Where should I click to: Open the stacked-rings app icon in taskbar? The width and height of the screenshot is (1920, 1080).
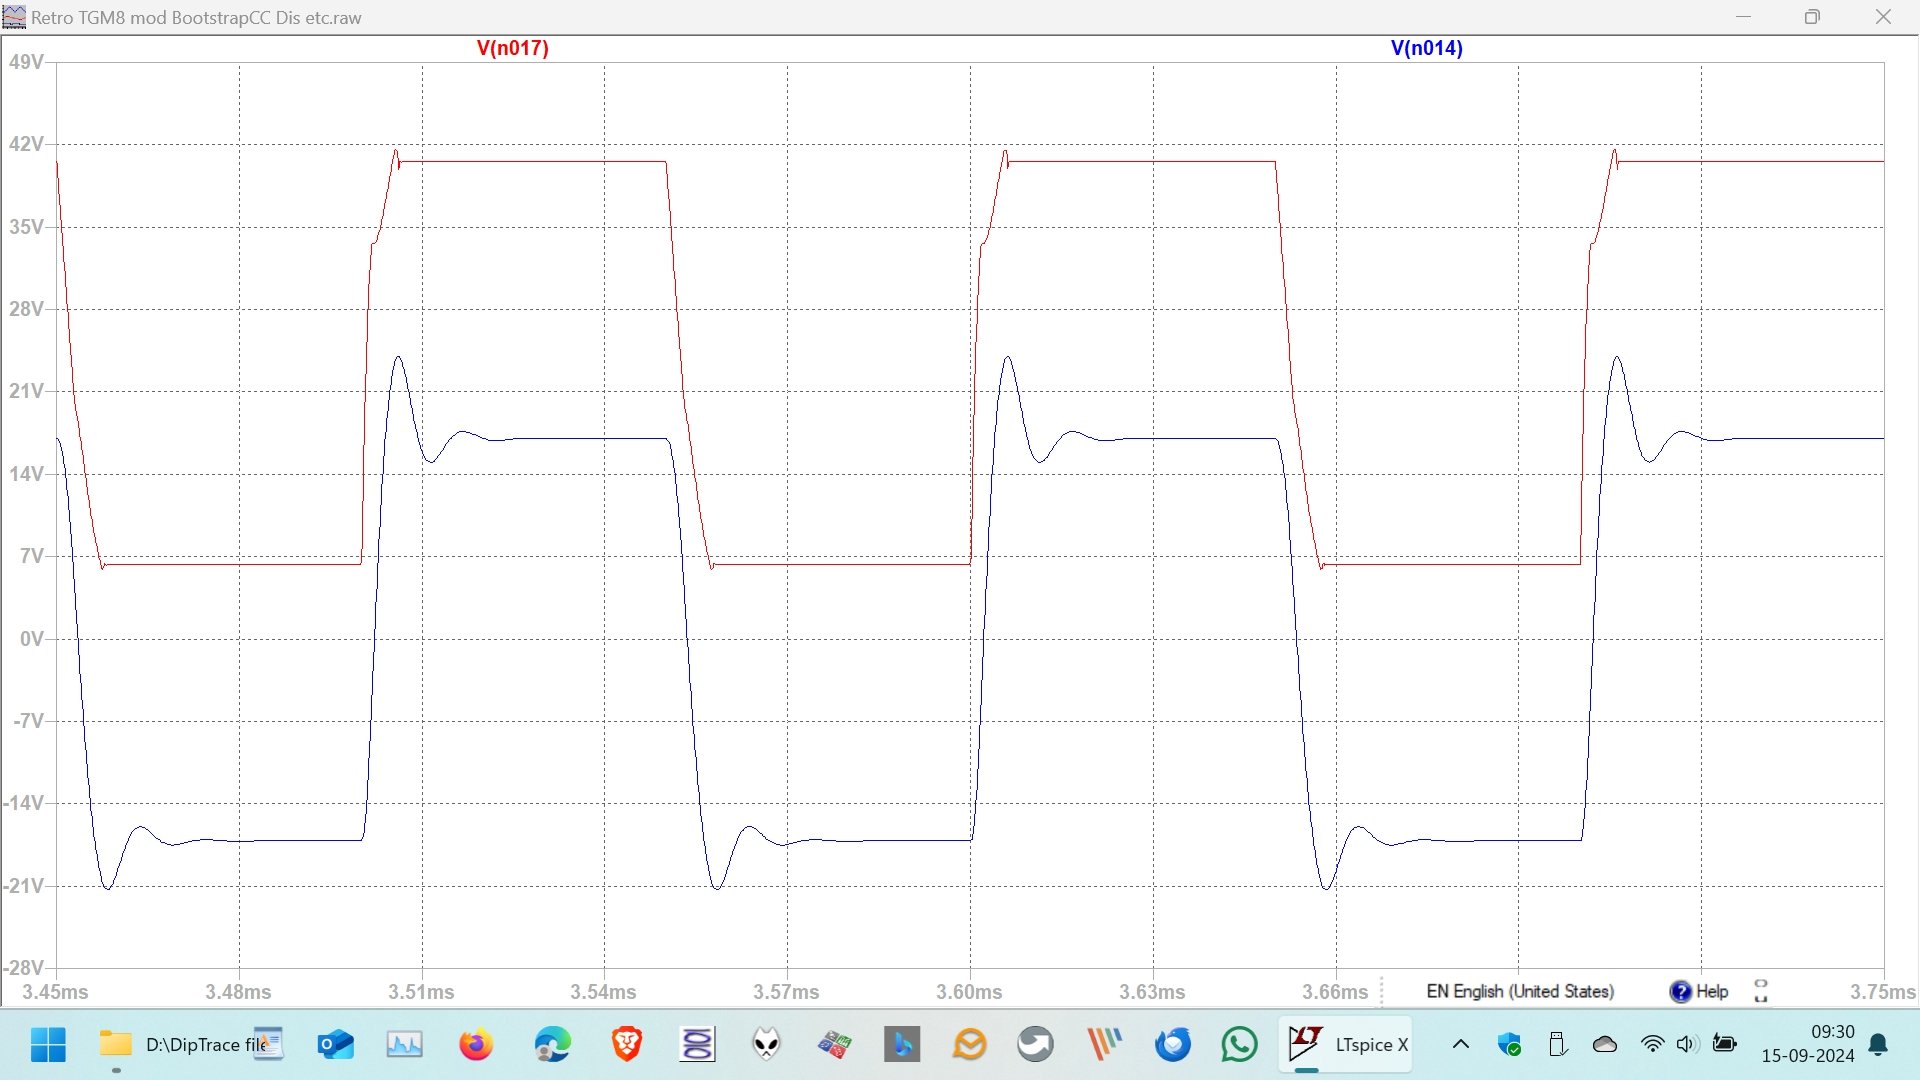click(697, 1045)
